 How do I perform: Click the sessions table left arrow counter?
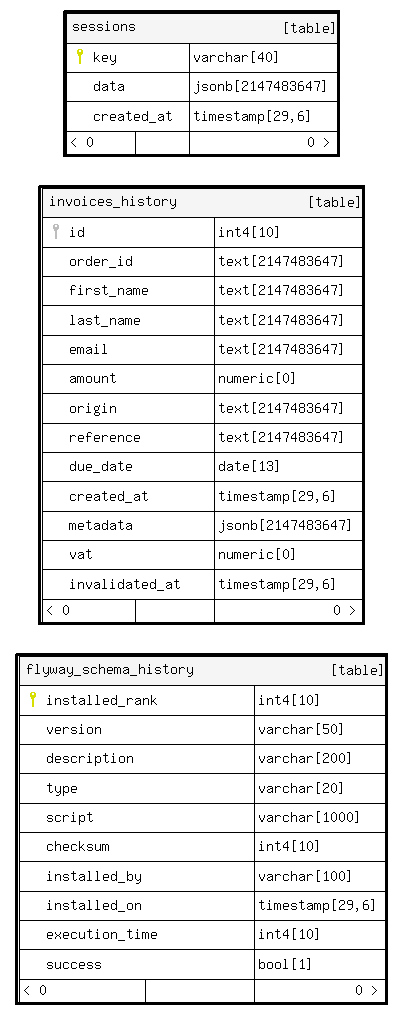tap(82, 143)
